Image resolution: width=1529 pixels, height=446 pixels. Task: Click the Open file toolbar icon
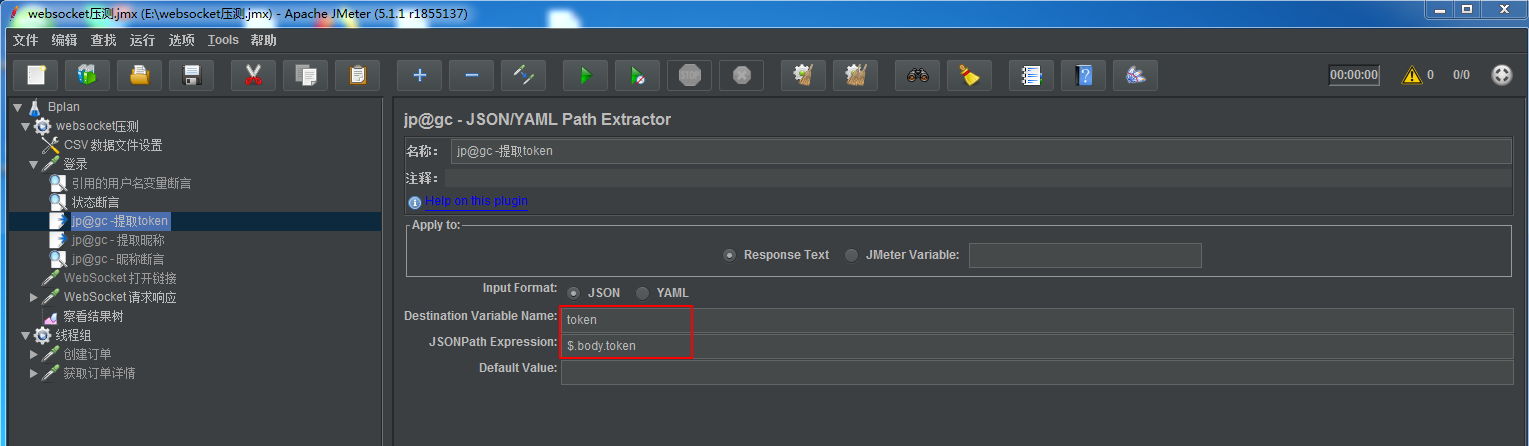click(140, 75)
